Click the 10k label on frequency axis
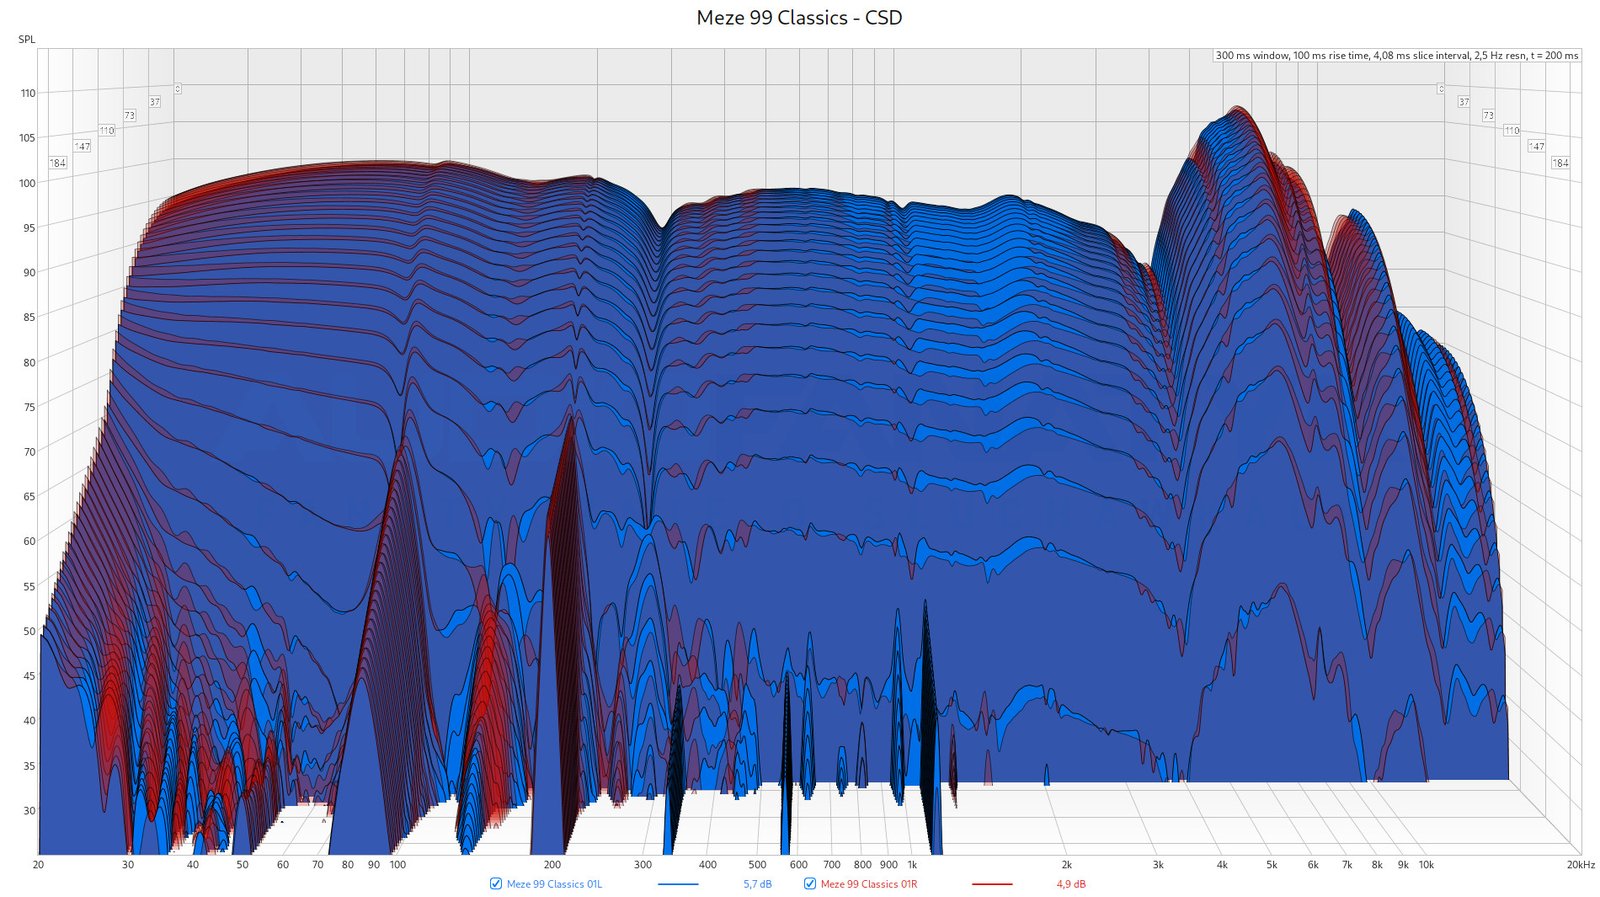 pyautogui.click(x=1426, y=865)
